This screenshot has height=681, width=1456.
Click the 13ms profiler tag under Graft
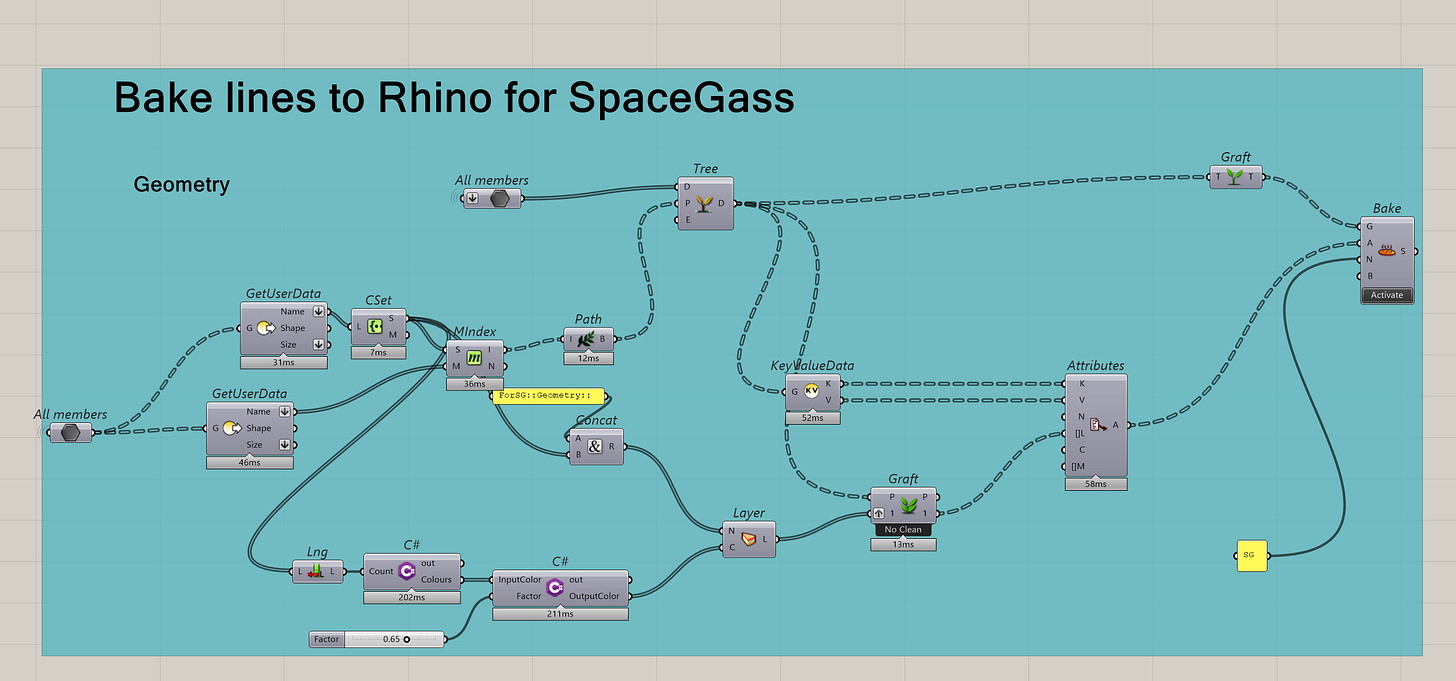click(x=903, y=544)
